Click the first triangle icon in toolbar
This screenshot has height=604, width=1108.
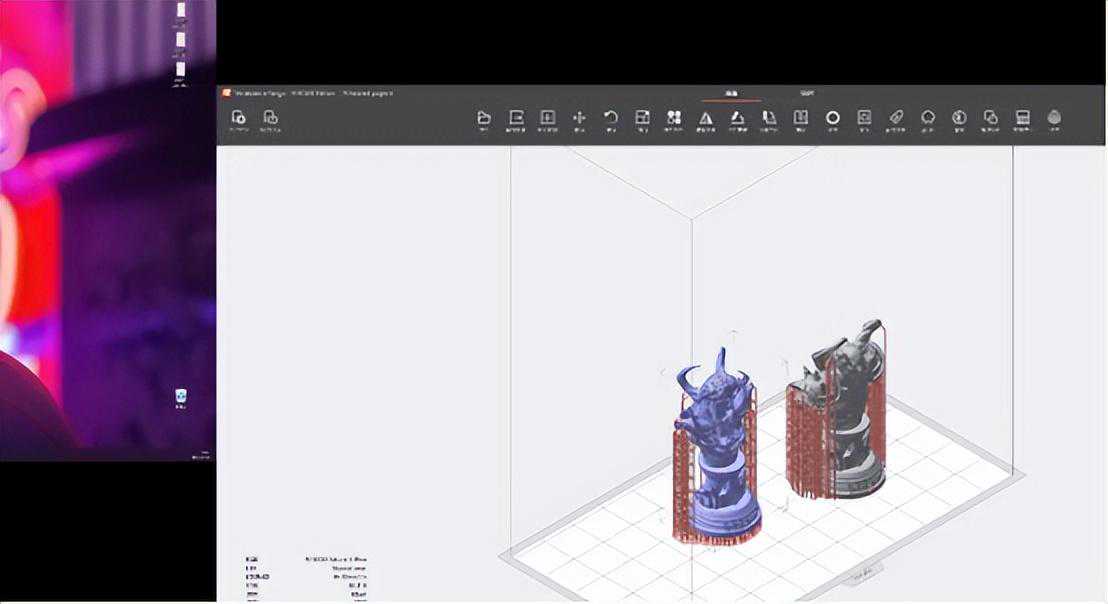pos(705,118)
